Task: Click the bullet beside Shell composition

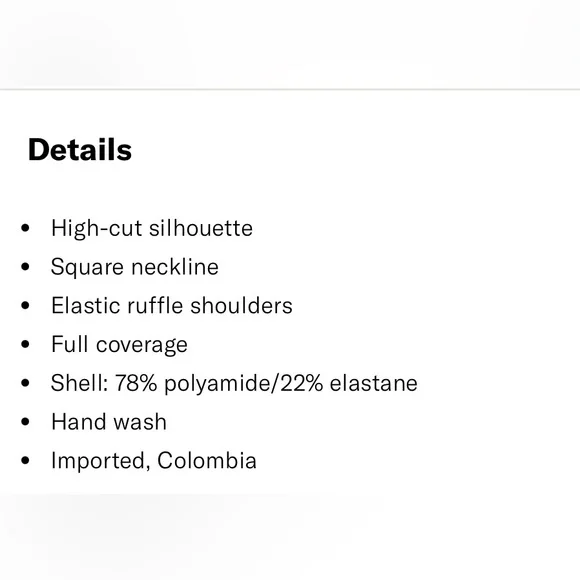Action: tap(25, 383)
